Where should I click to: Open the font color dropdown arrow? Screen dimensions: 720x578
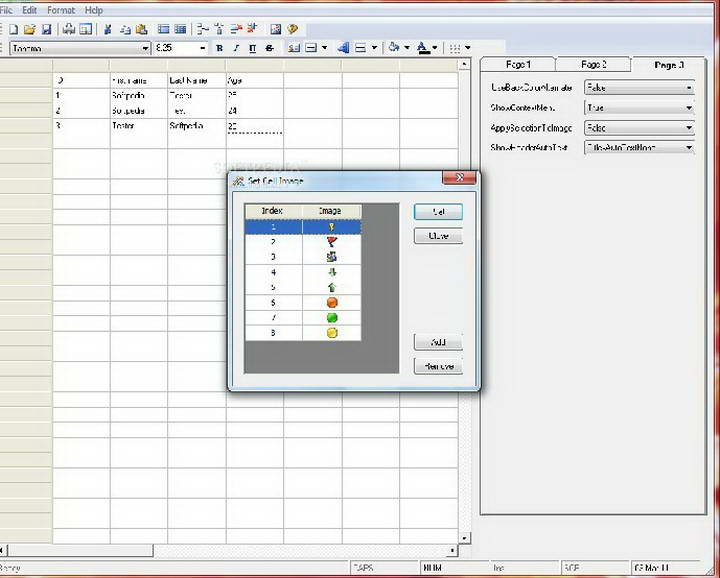click(x=437, y=48)
